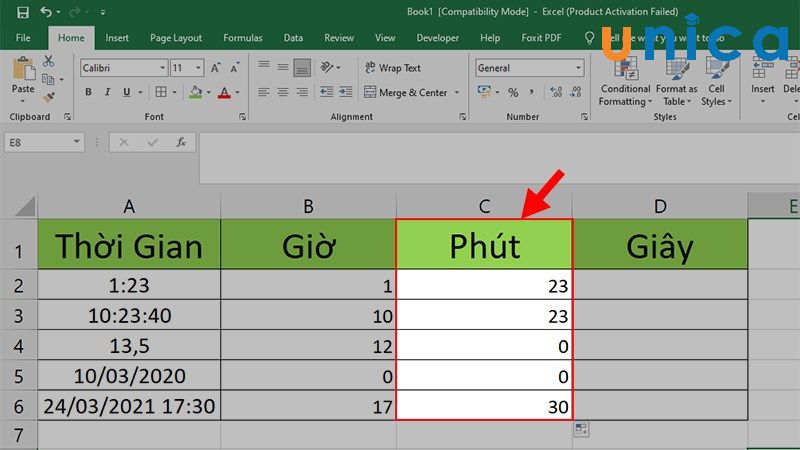The image size is (800, 450).
Task: Click the Format Painter brush icon
Action: tap(48, 97)
